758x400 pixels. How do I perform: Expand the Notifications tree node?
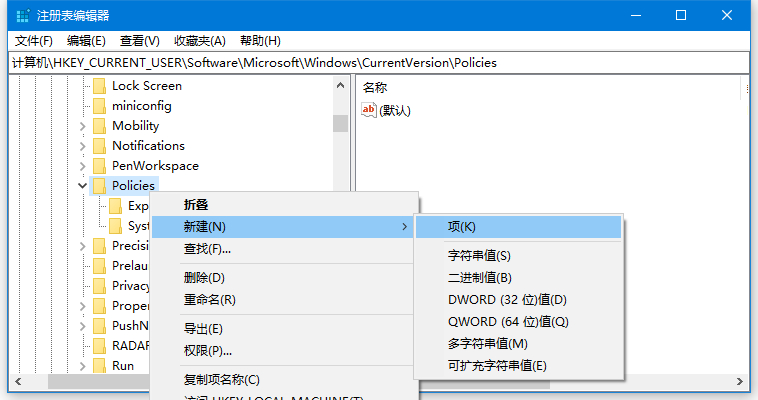[83, 146]
